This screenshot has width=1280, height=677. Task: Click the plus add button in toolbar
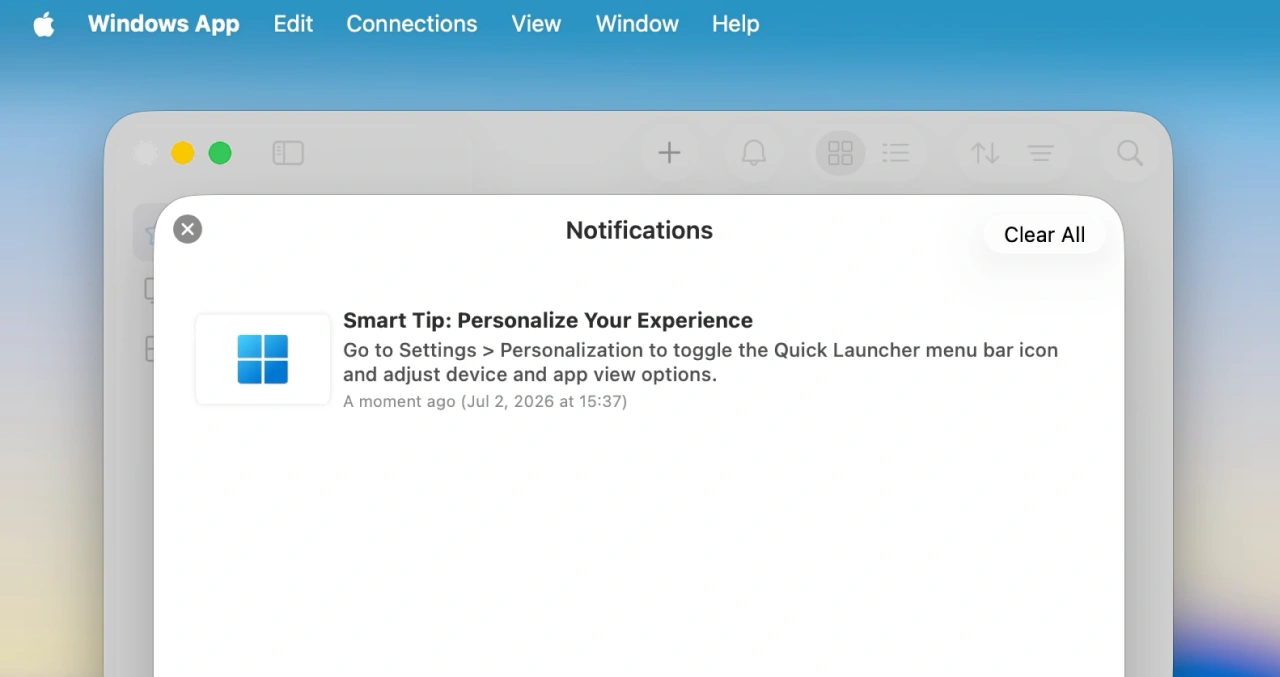coord(669,153)
